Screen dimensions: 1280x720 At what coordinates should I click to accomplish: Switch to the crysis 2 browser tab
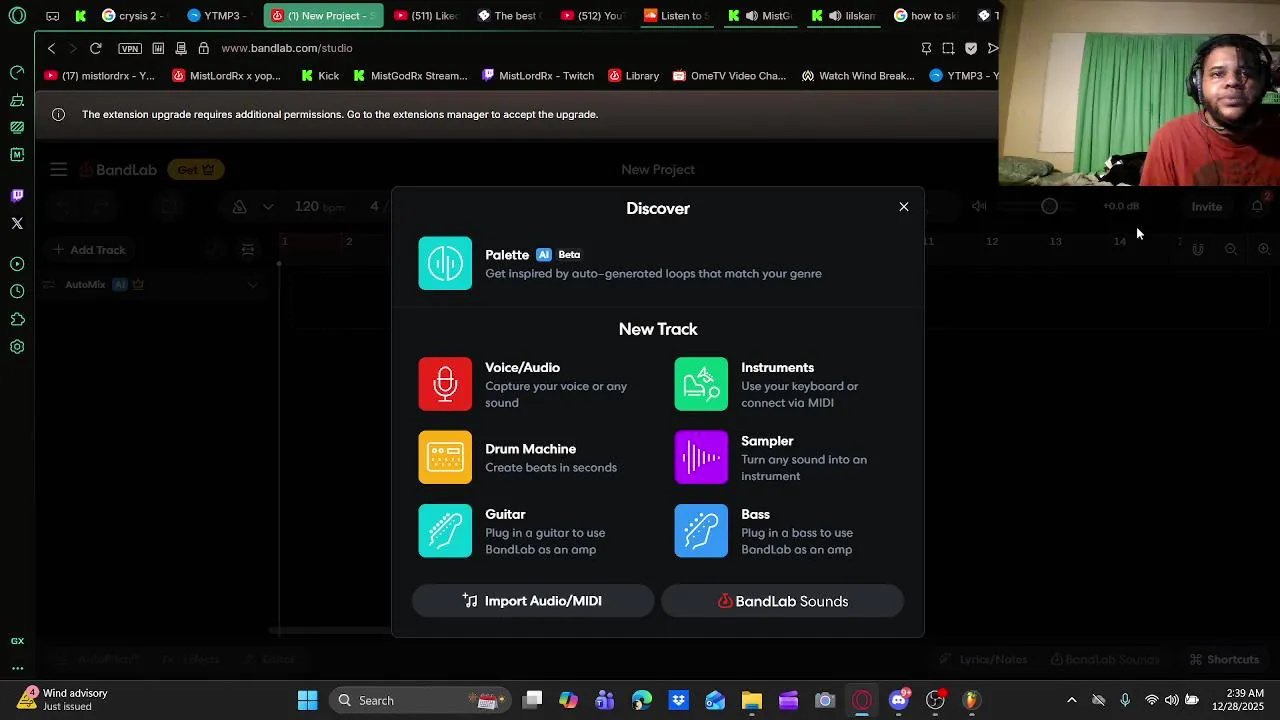[137, 16]
